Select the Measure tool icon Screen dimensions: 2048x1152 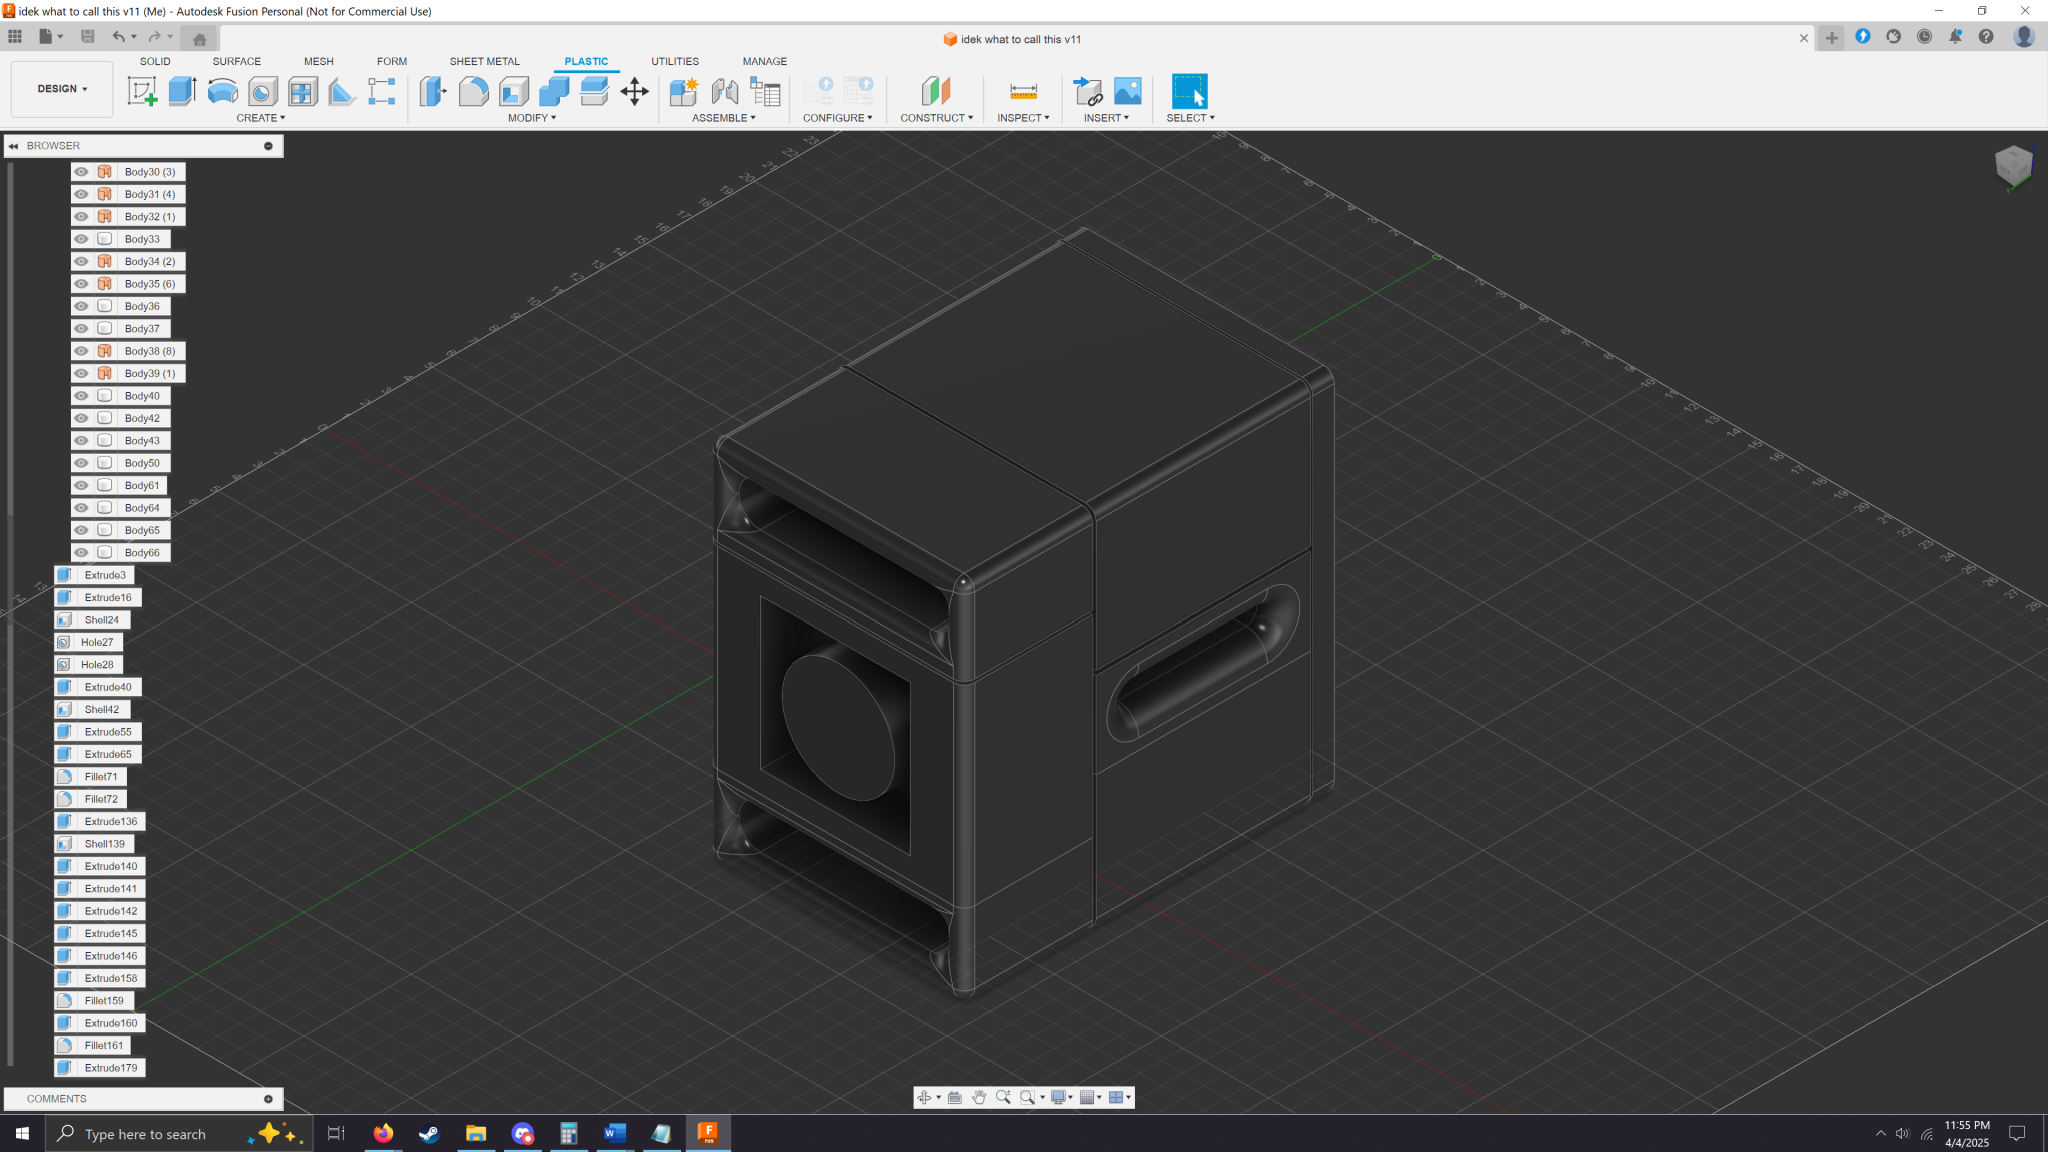click(x=1023, y=91)
